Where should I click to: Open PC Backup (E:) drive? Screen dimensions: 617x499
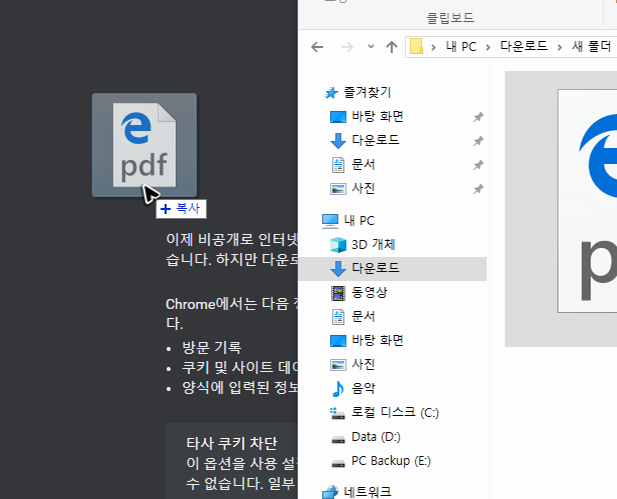click(391, 461)
